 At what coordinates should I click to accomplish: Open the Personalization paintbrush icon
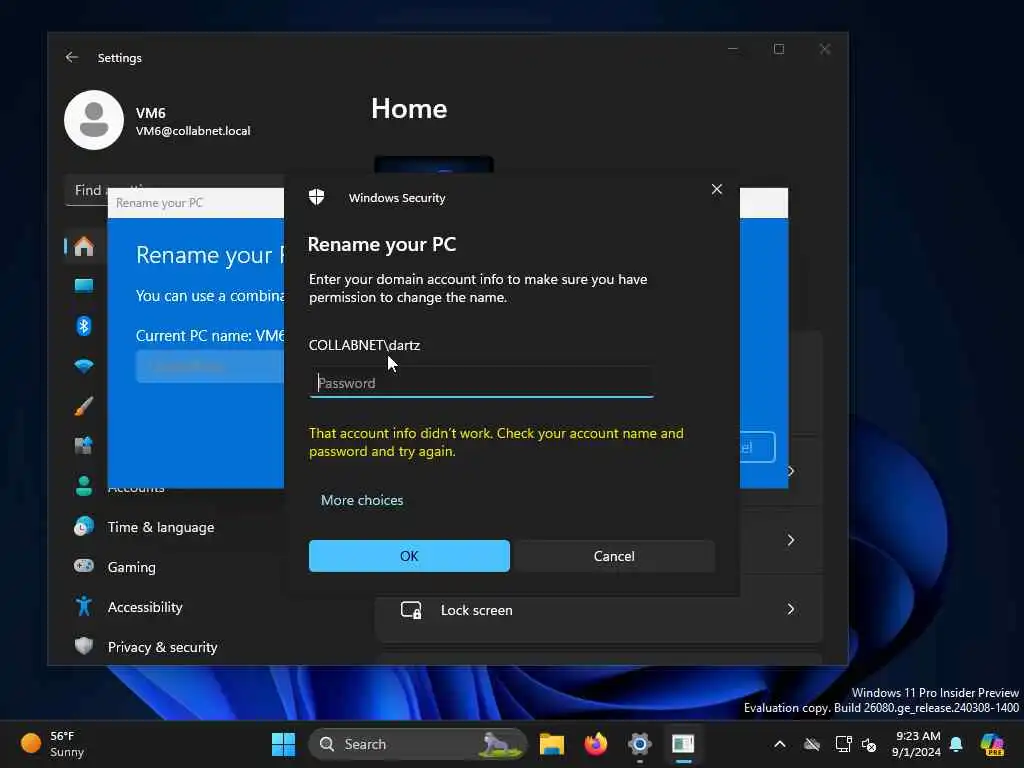coord(84,406)
